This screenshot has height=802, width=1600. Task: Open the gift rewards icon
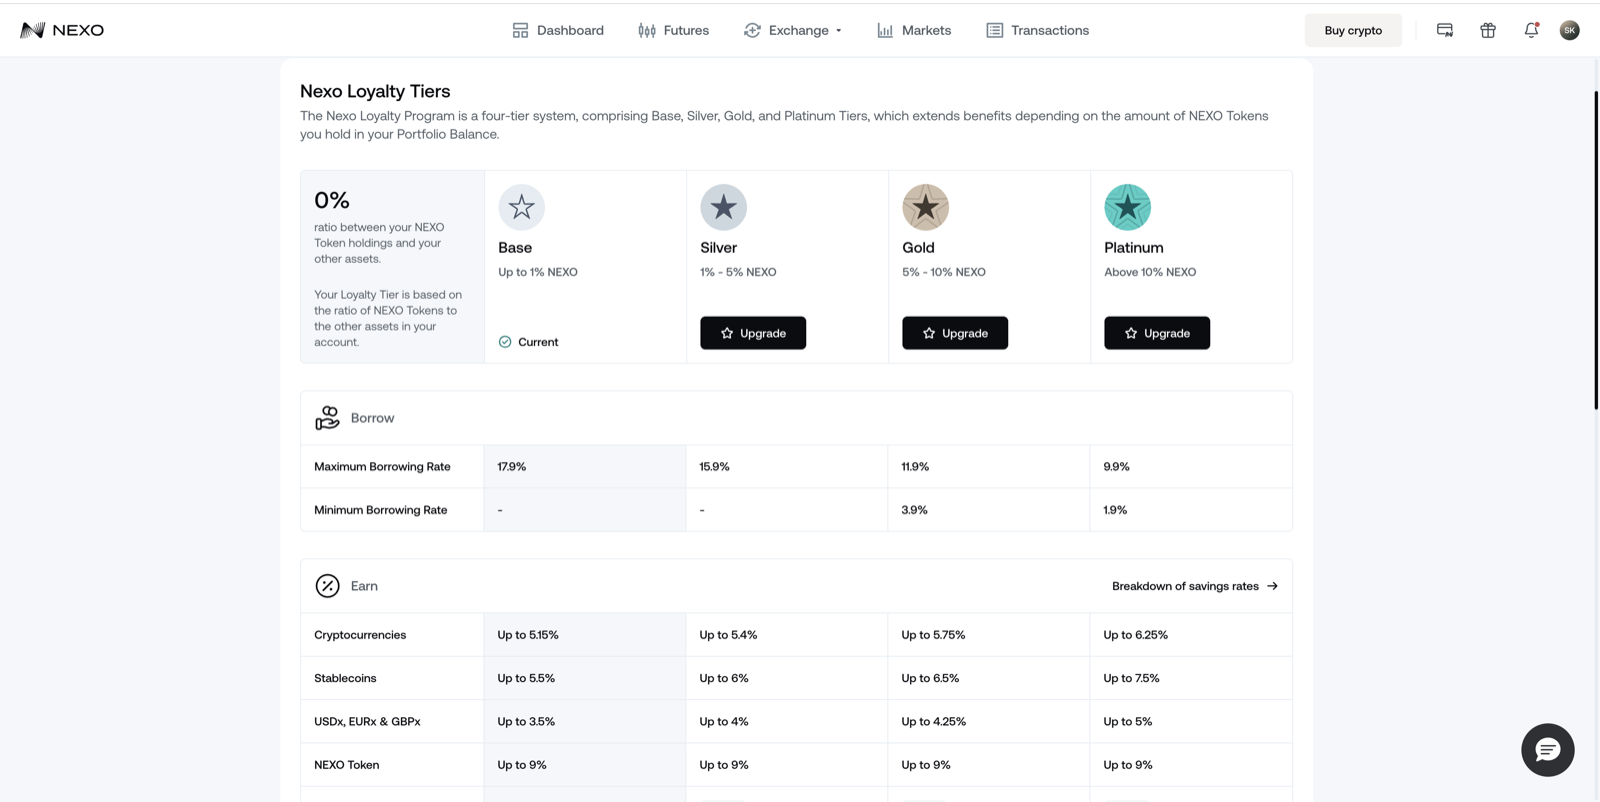click(x=1488, y=30)
